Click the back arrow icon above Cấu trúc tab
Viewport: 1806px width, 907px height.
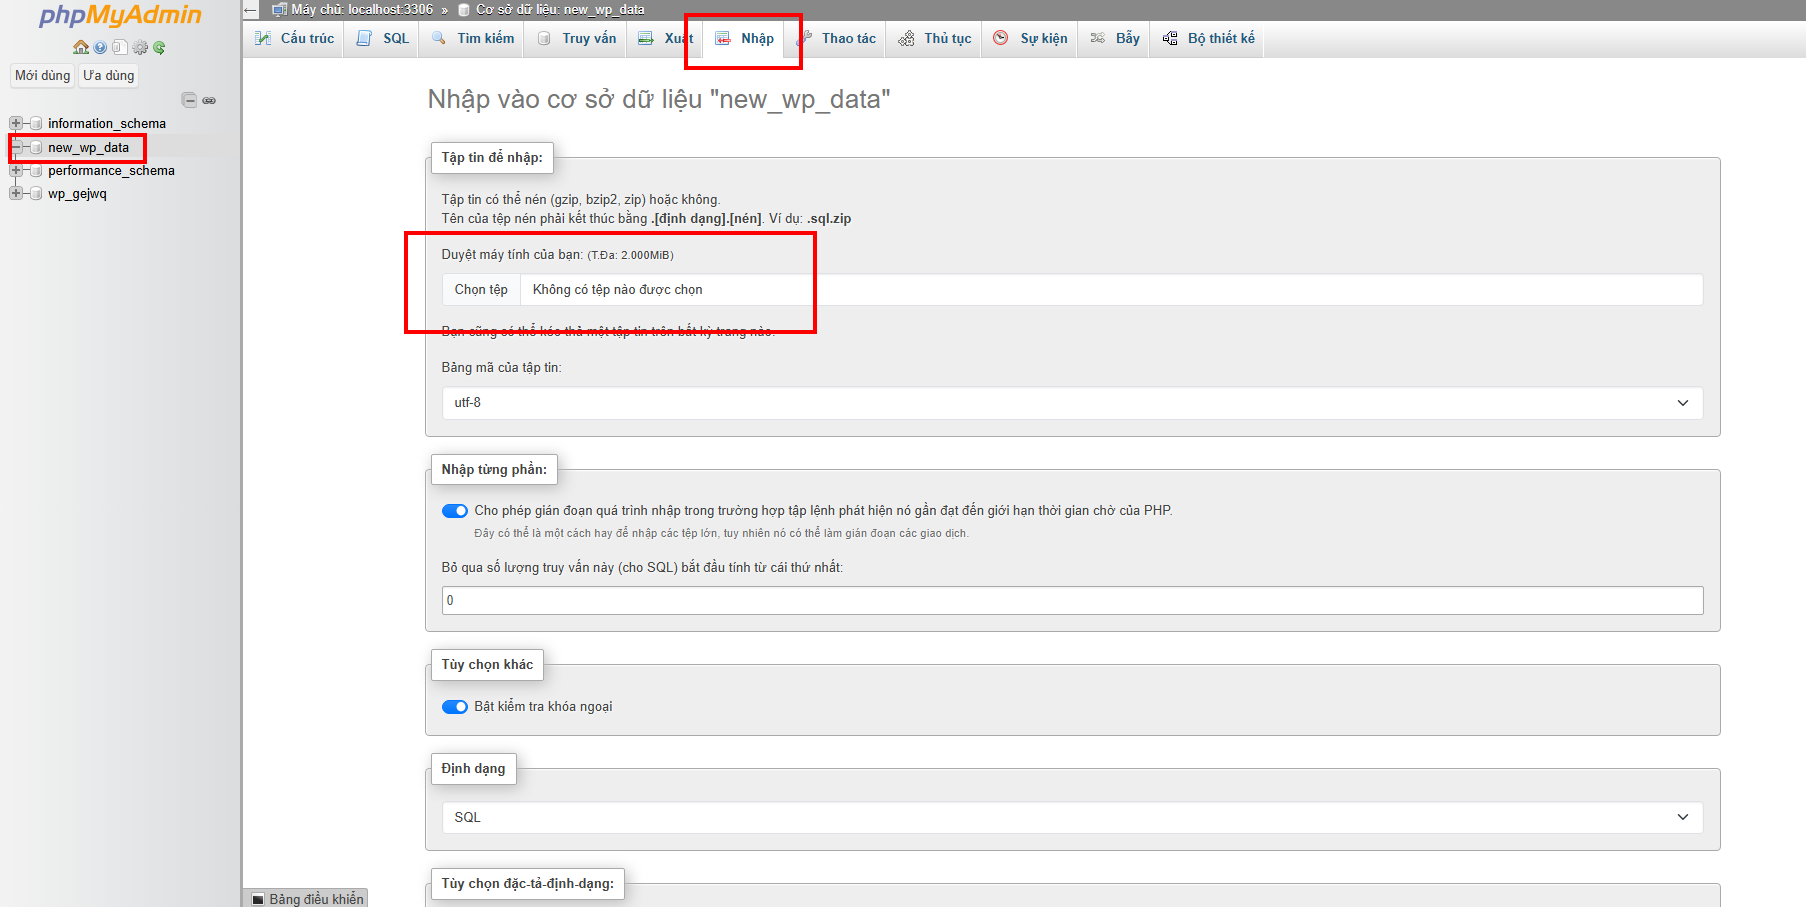251,10
